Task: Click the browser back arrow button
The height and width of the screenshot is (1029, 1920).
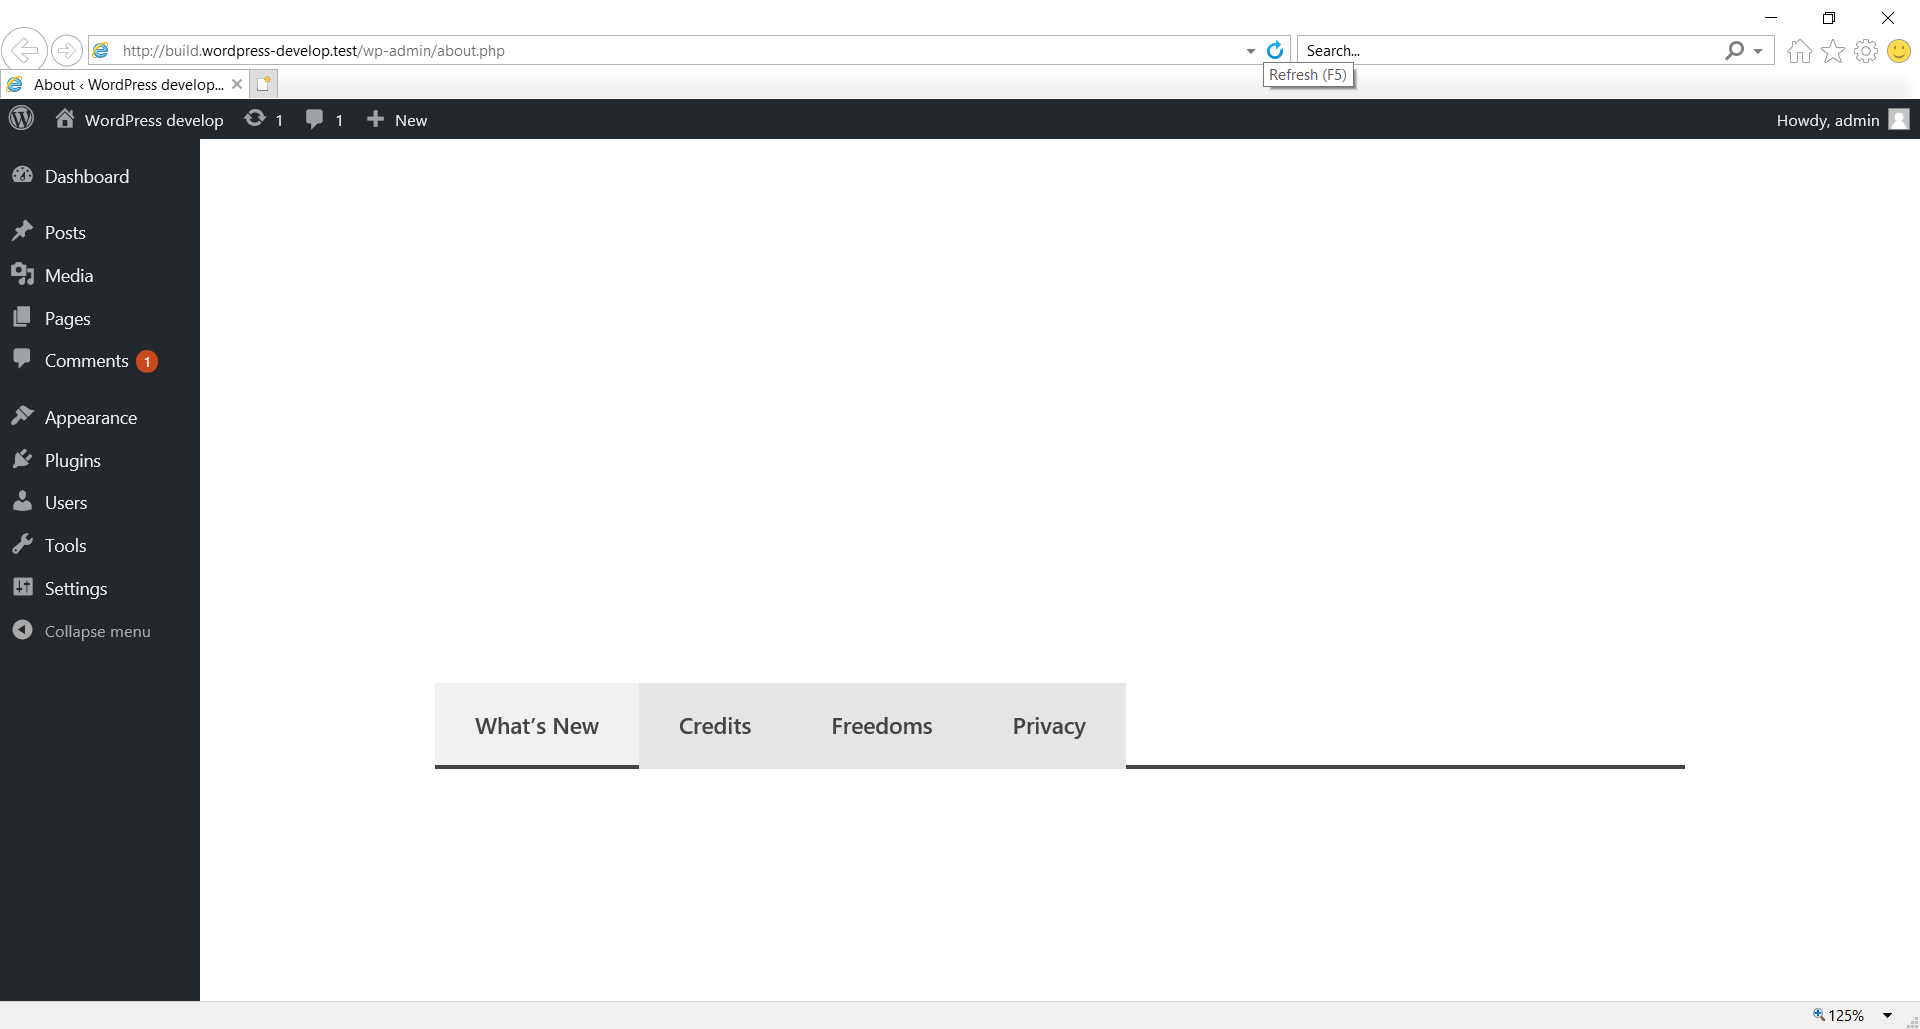Action: click(24, 50)
